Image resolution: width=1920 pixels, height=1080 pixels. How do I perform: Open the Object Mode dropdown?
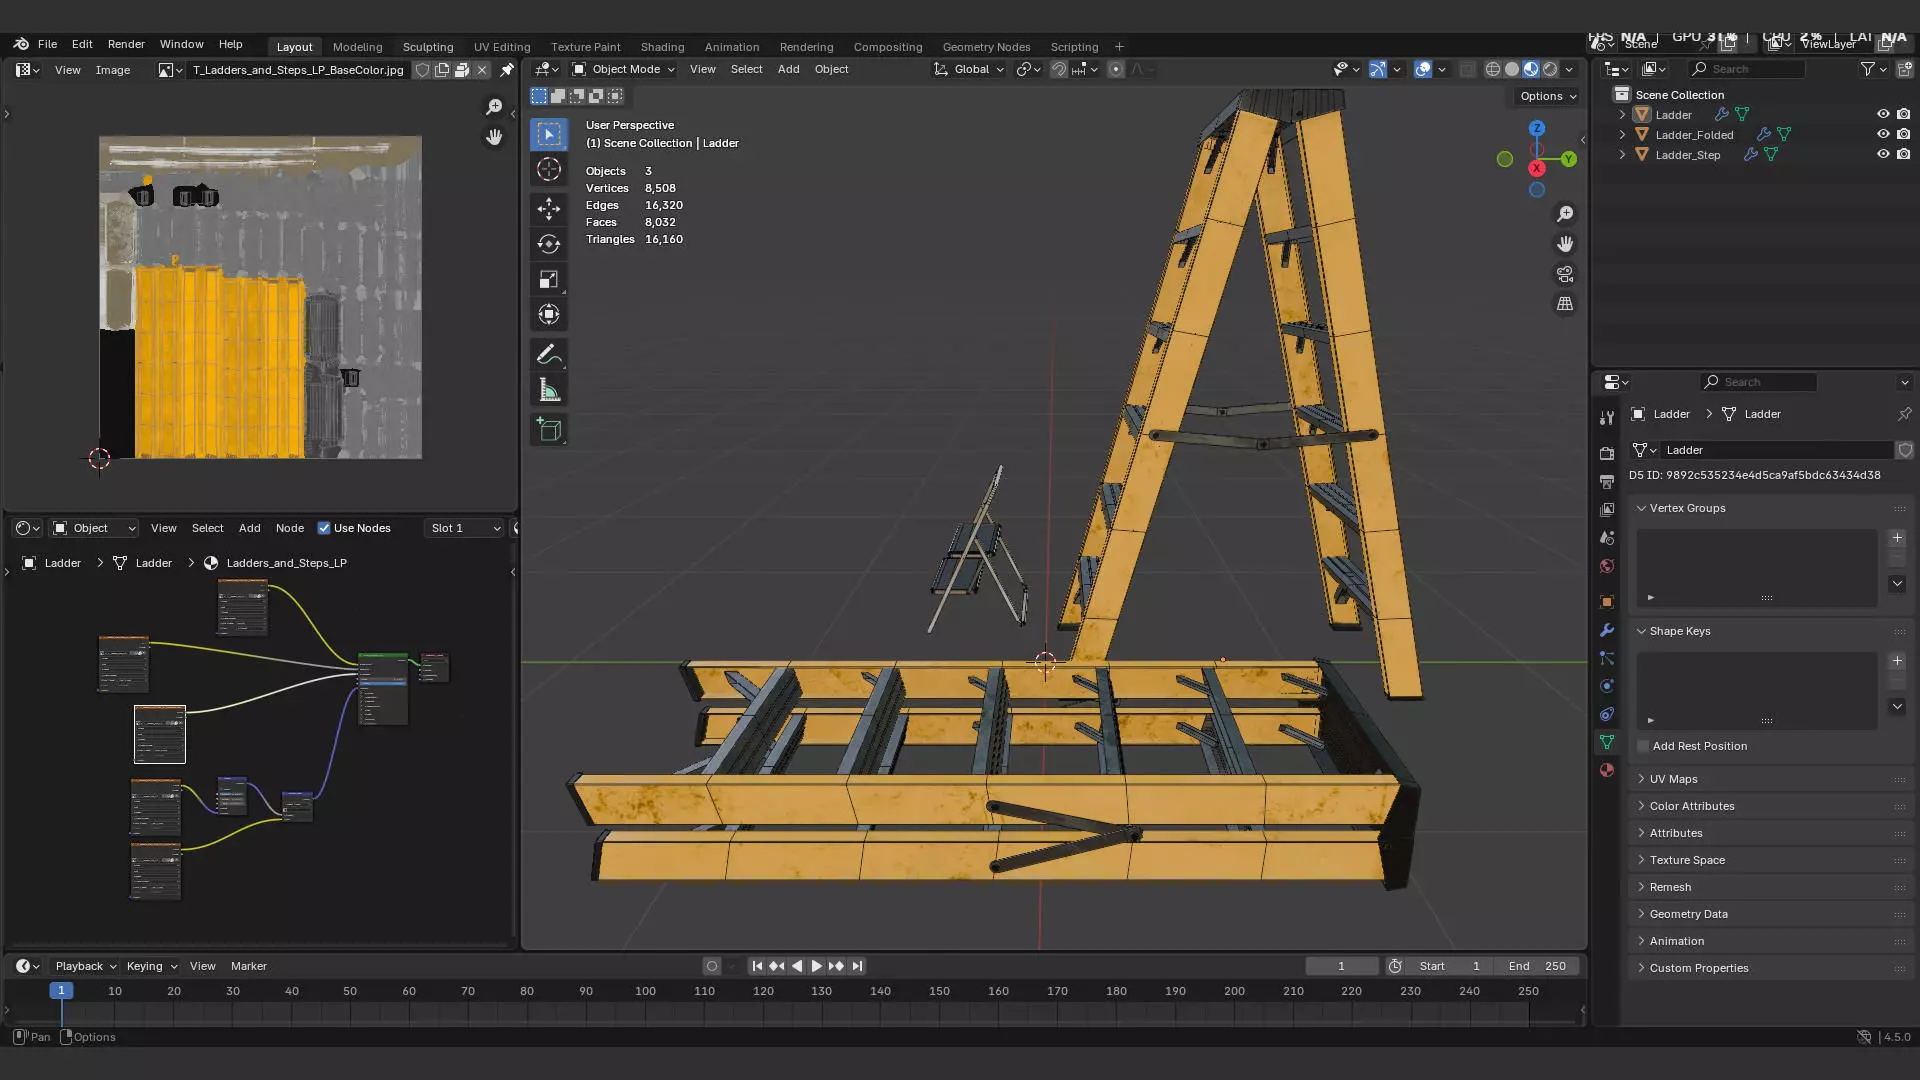pyautogui.click(x=624, y=69)
